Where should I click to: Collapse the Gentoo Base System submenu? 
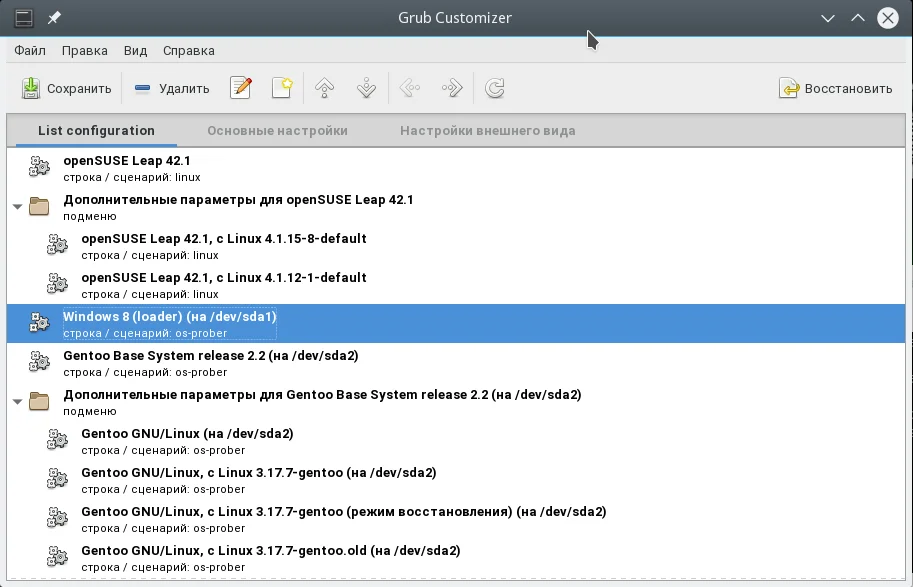coord(17,402)
